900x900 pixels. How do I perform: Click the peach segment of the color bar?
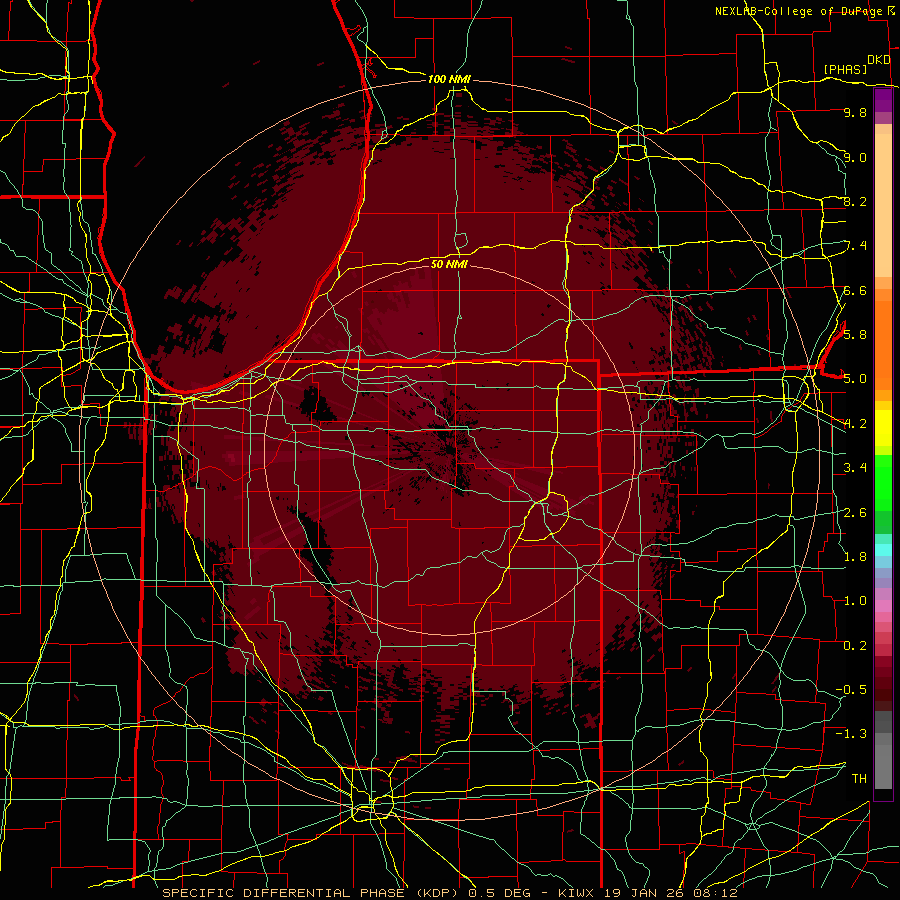pos(883,207)
